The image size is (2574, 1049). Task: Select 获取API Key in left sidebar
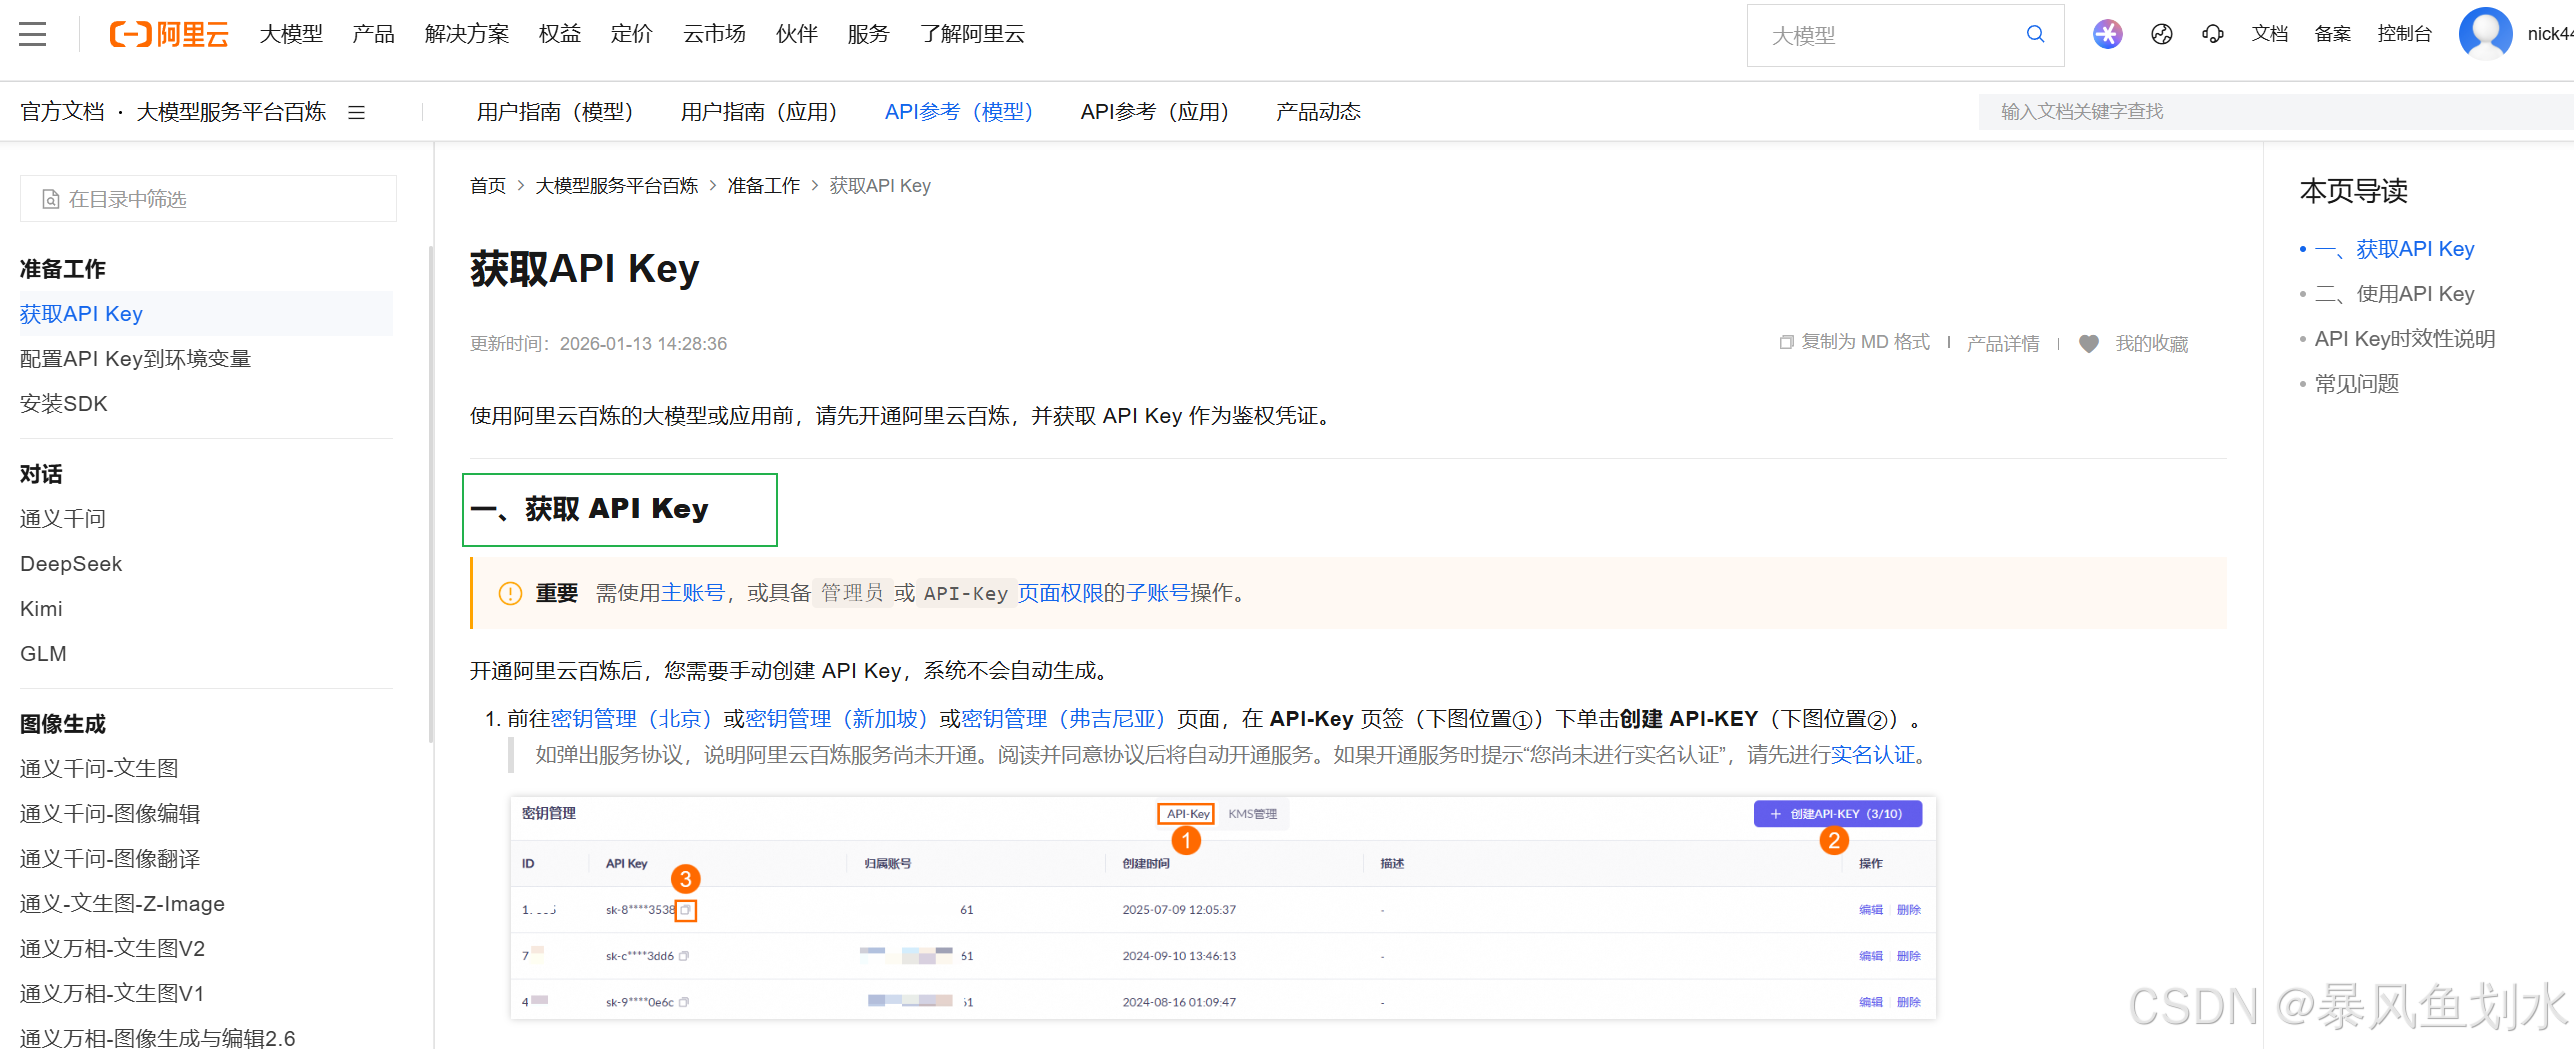pos(206,314)
